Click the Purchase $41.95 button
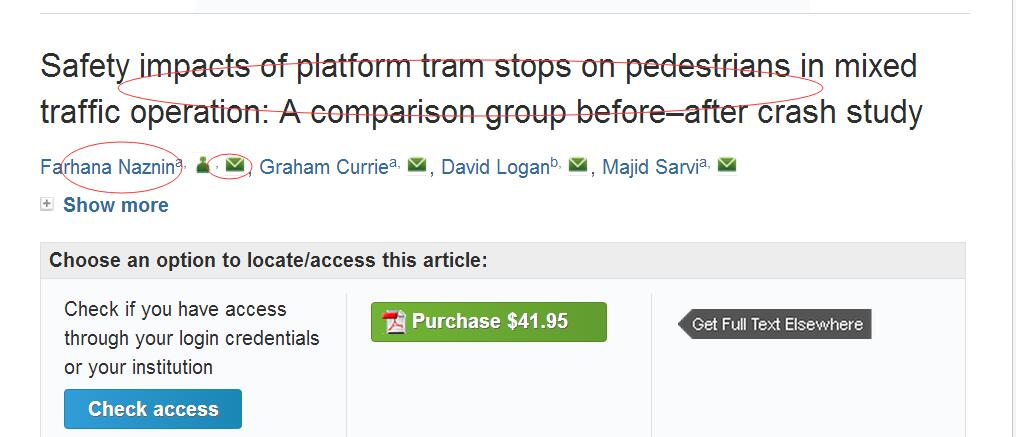This screenshot has height=437, width=1016. (x=489, y=322)
